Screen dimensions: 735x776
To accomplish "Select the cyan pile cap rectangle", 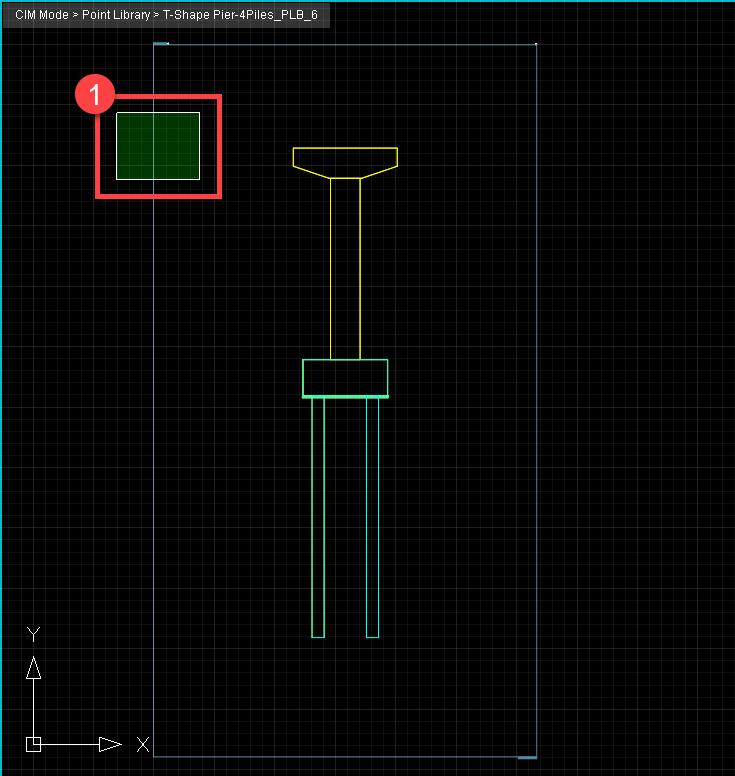I will (x=345, y=378).
